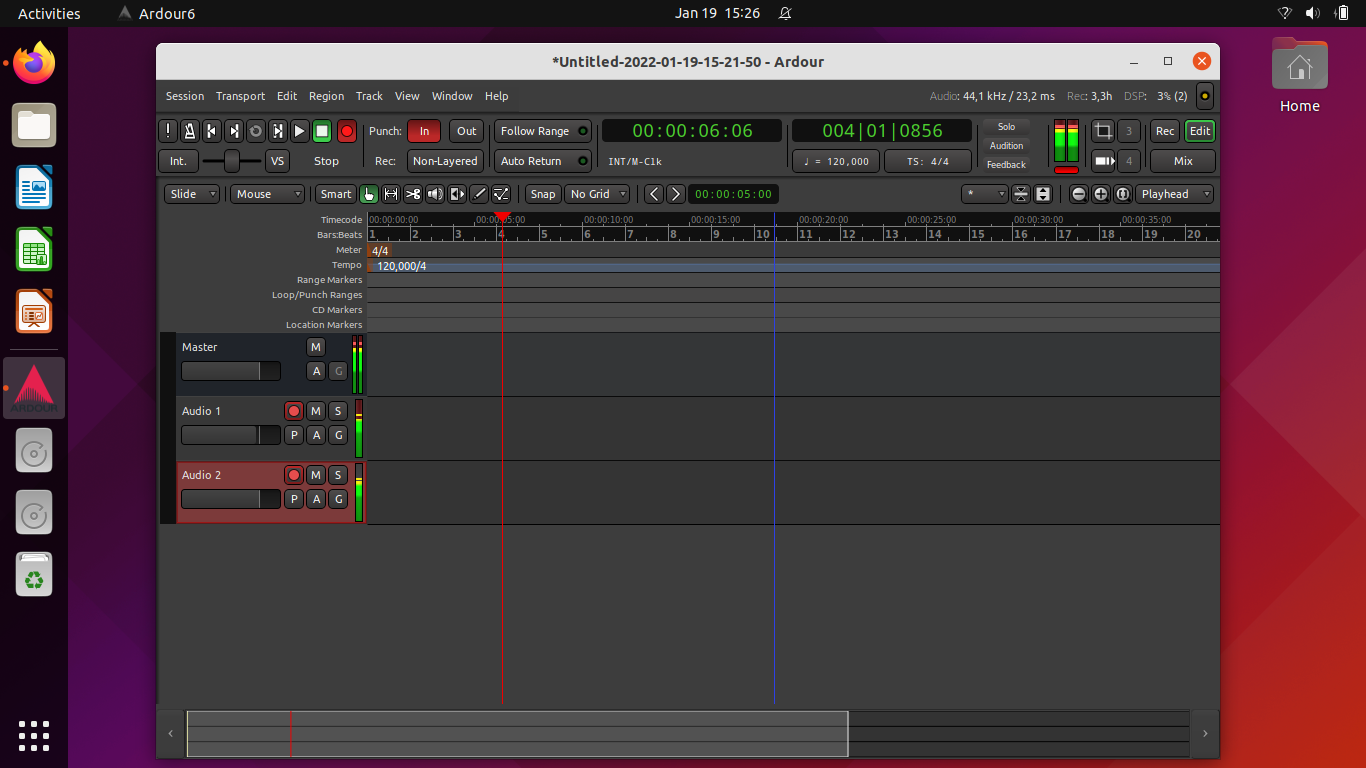The image size is (1366, 768).
Task: Select the Audition speaker tool
Action: click(435, 194)
